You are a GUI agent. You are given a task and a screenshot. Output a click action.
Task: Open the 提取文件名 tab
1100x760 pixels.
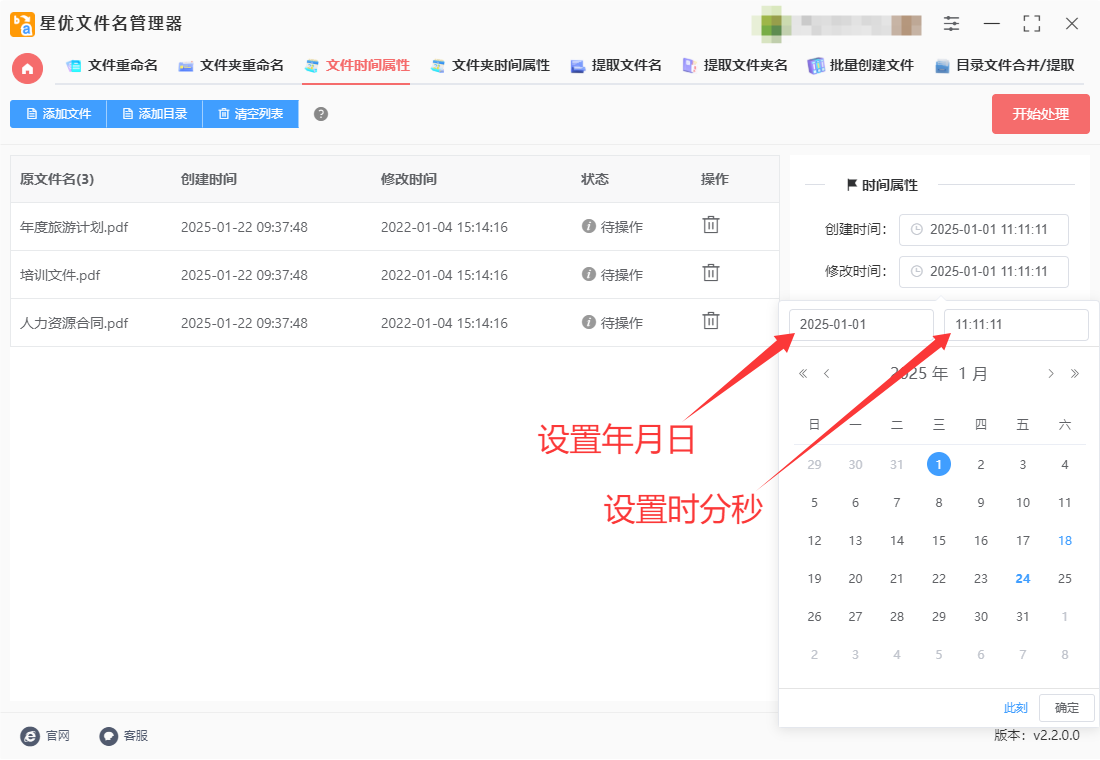tap(616, 66)
